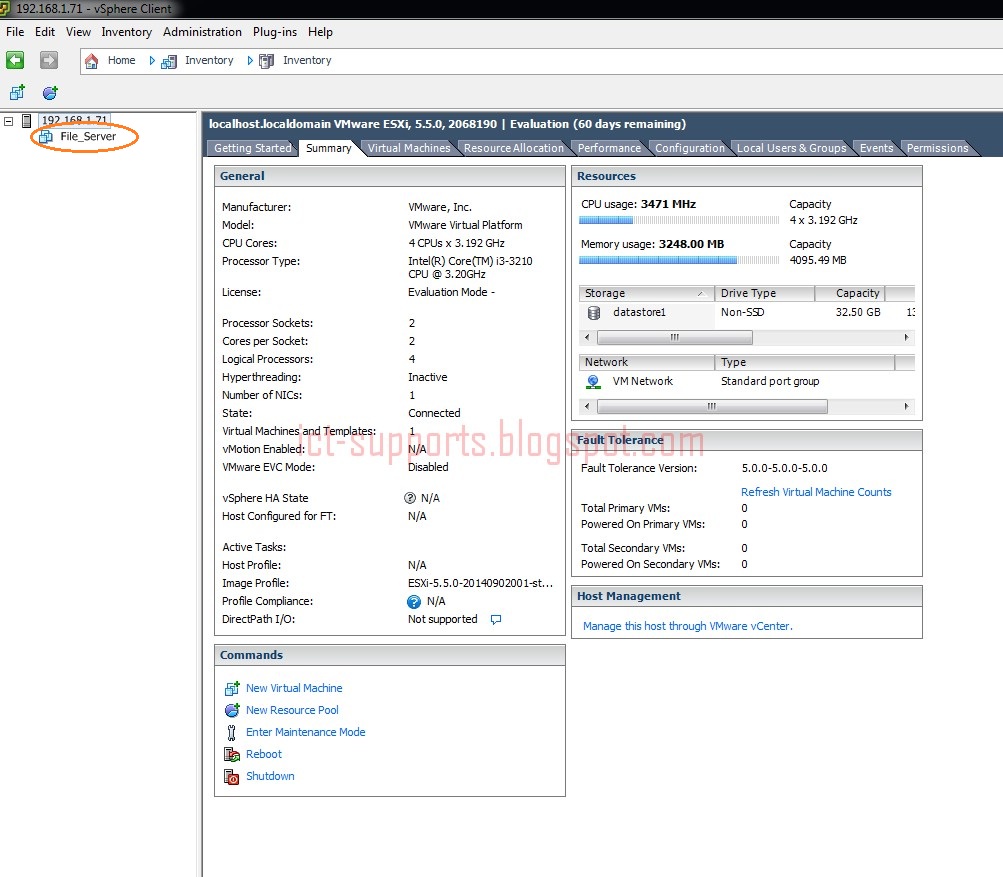
Task: Click New Resource Pool toolbar icon
Action: pos(50,93)
